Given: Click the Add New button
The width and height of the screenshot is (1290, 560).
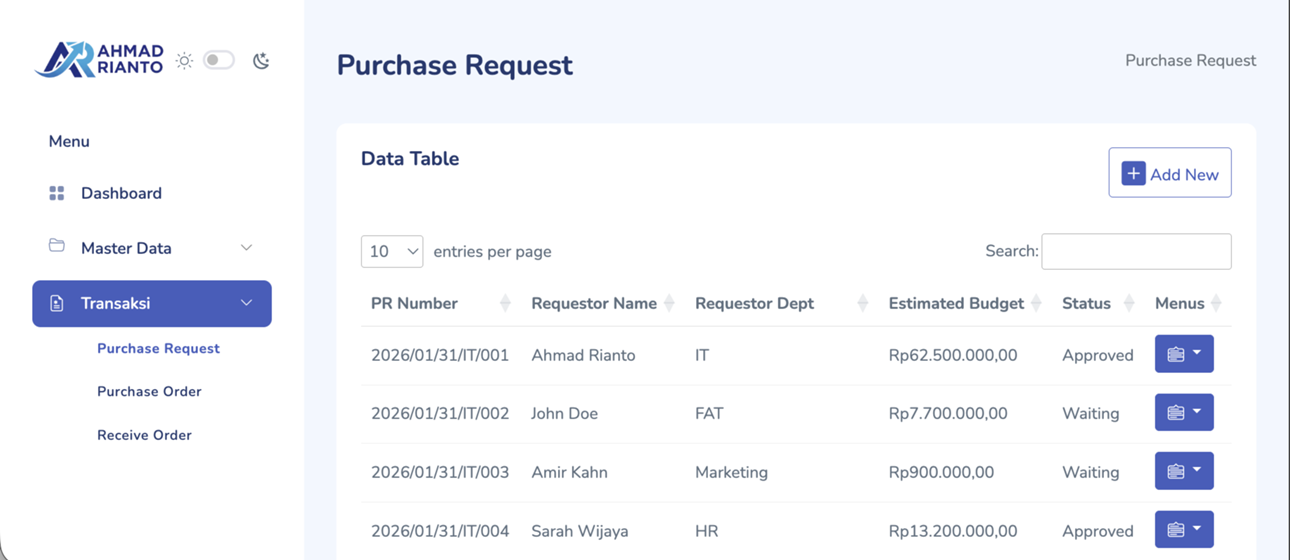Looking at the screenshot, I should click(x=1170, y=173).
